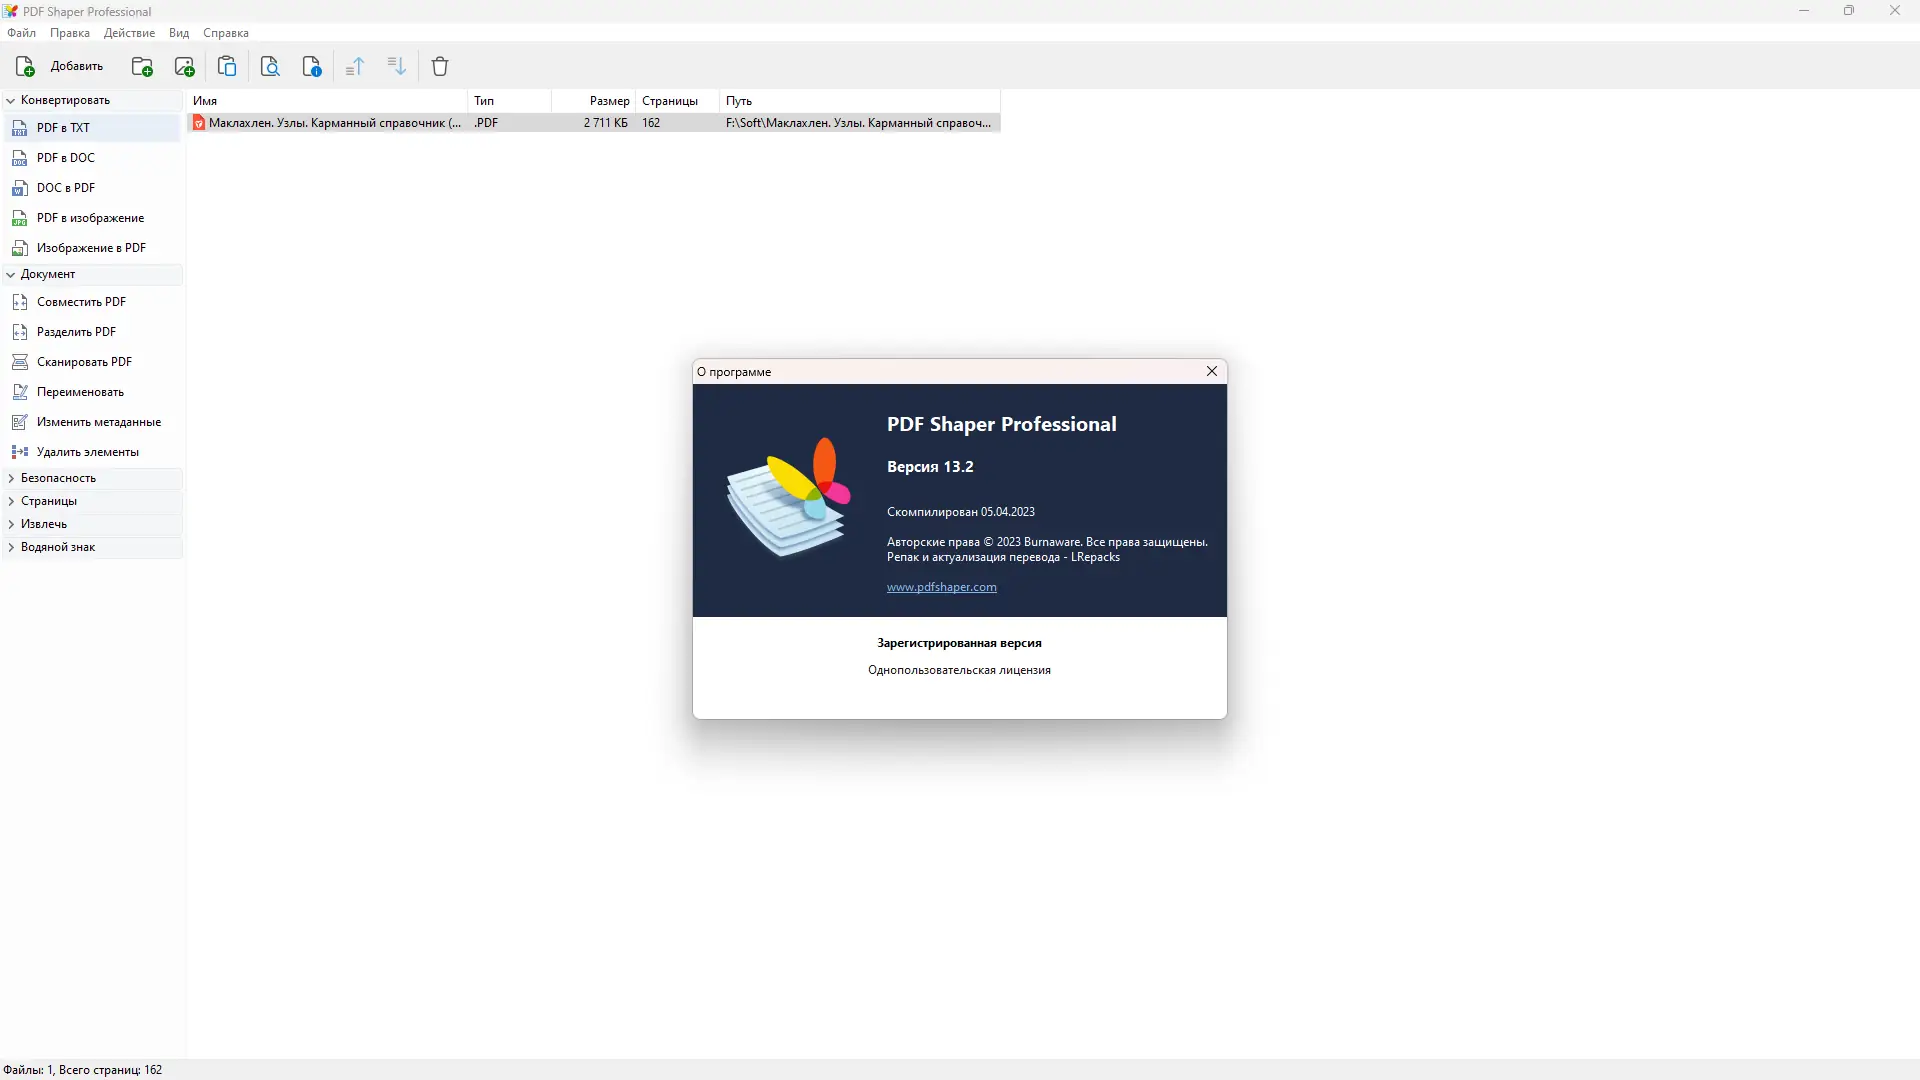The width and height of the screenshot is (1920, 1080).
Task: Select Разделить PDF in sidebar
Action: coord(76,332)
